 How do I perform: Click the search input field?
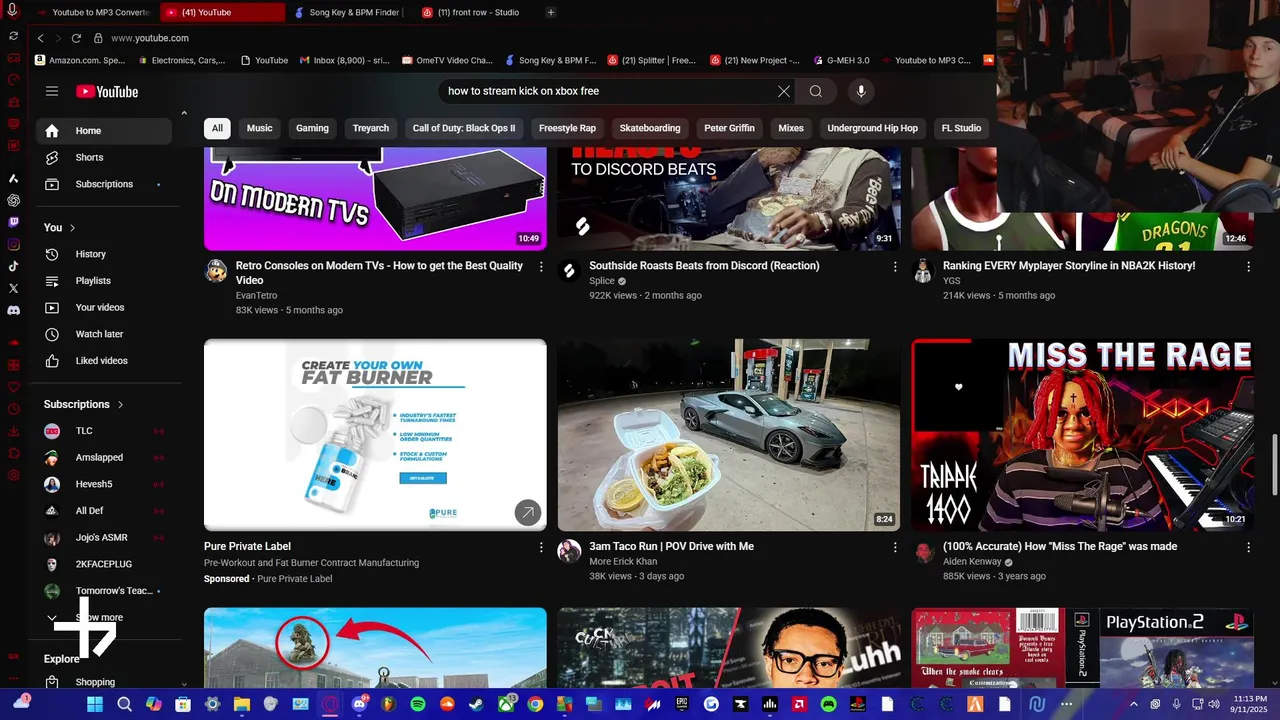(610, 91)
